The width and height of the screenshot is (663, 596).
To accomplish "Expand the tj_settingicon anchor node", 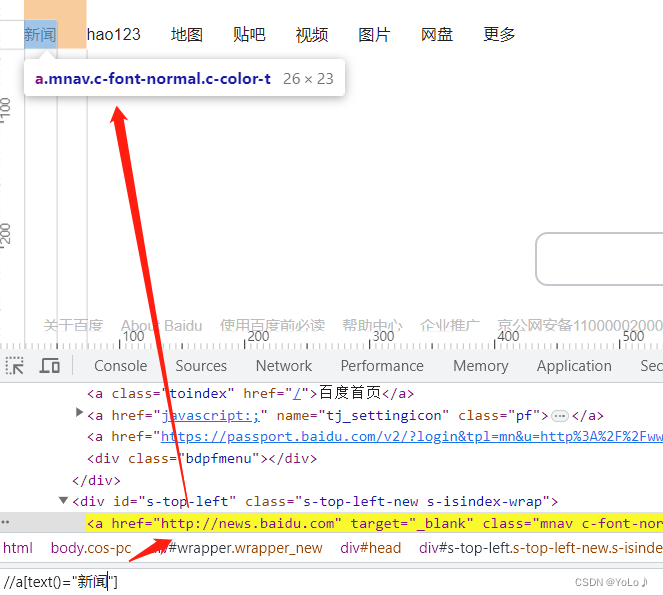I will [x=79, y=412].
